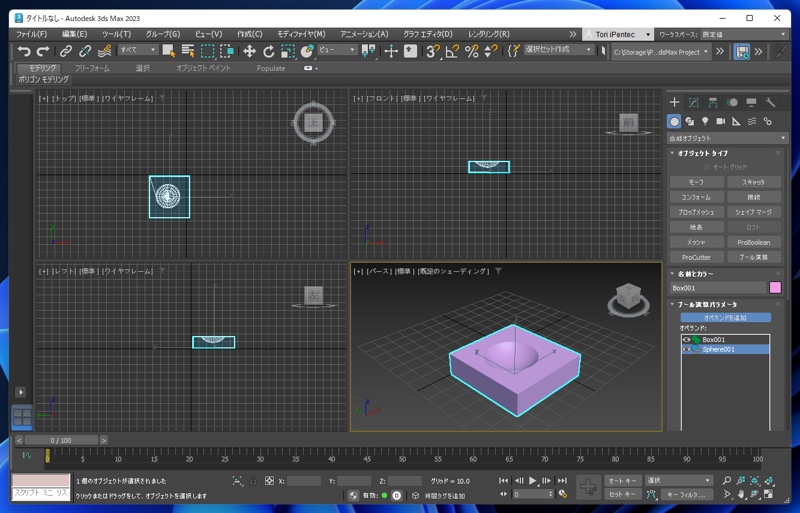This screenshot has width=800, height=513.
Task: Open the Modify panel tab icon
Action: [693, 103]
